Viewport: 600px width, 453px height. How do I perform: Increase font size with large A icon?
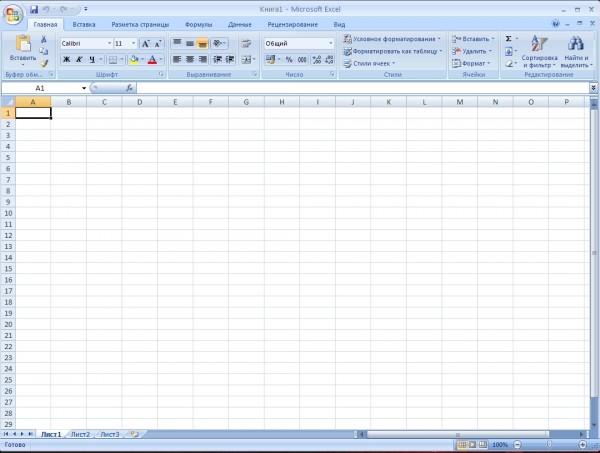145,44
